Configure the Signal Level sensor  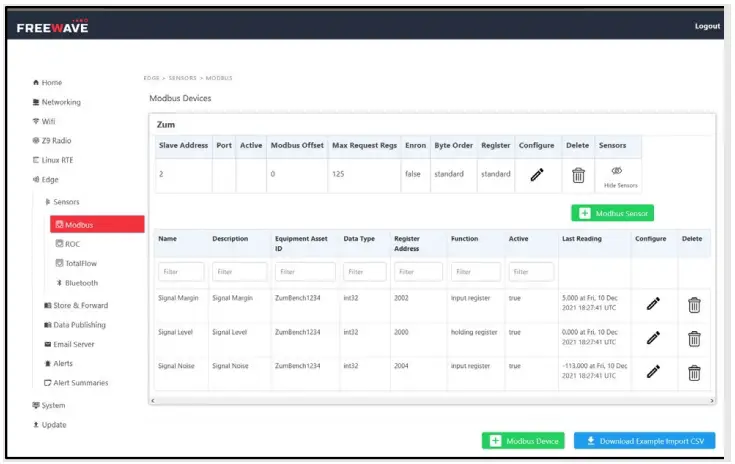[x=653, y=338]
